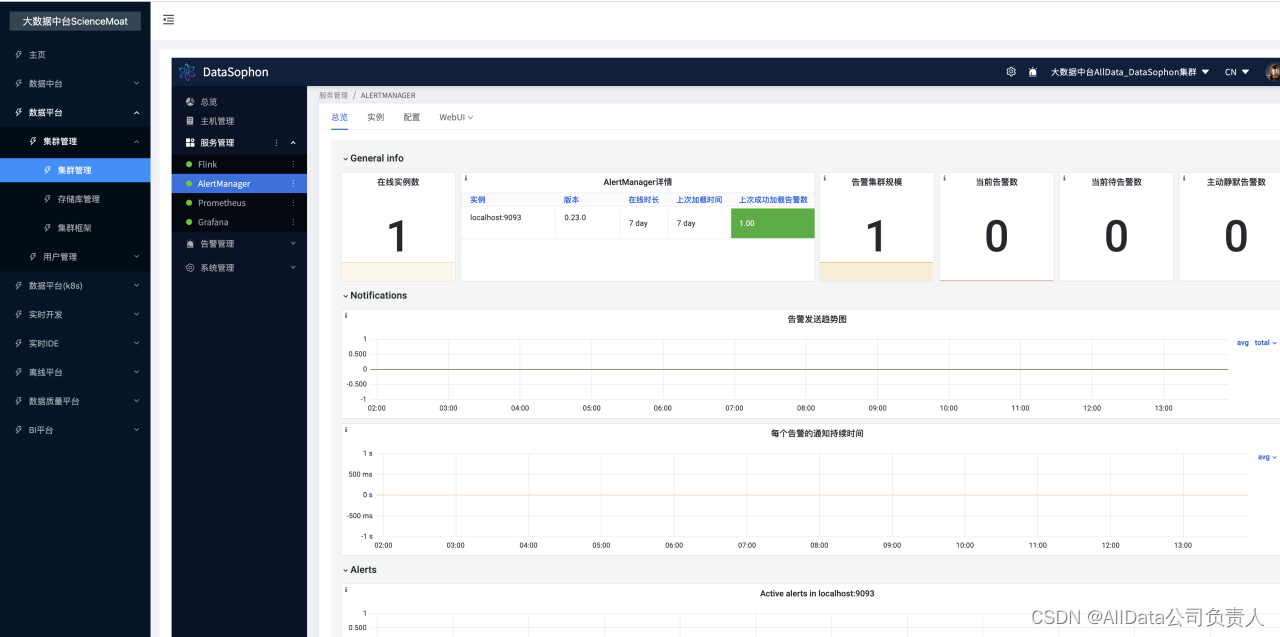
Task: Click the 主机管理 host icon
Action: click(x=190, y=121)
